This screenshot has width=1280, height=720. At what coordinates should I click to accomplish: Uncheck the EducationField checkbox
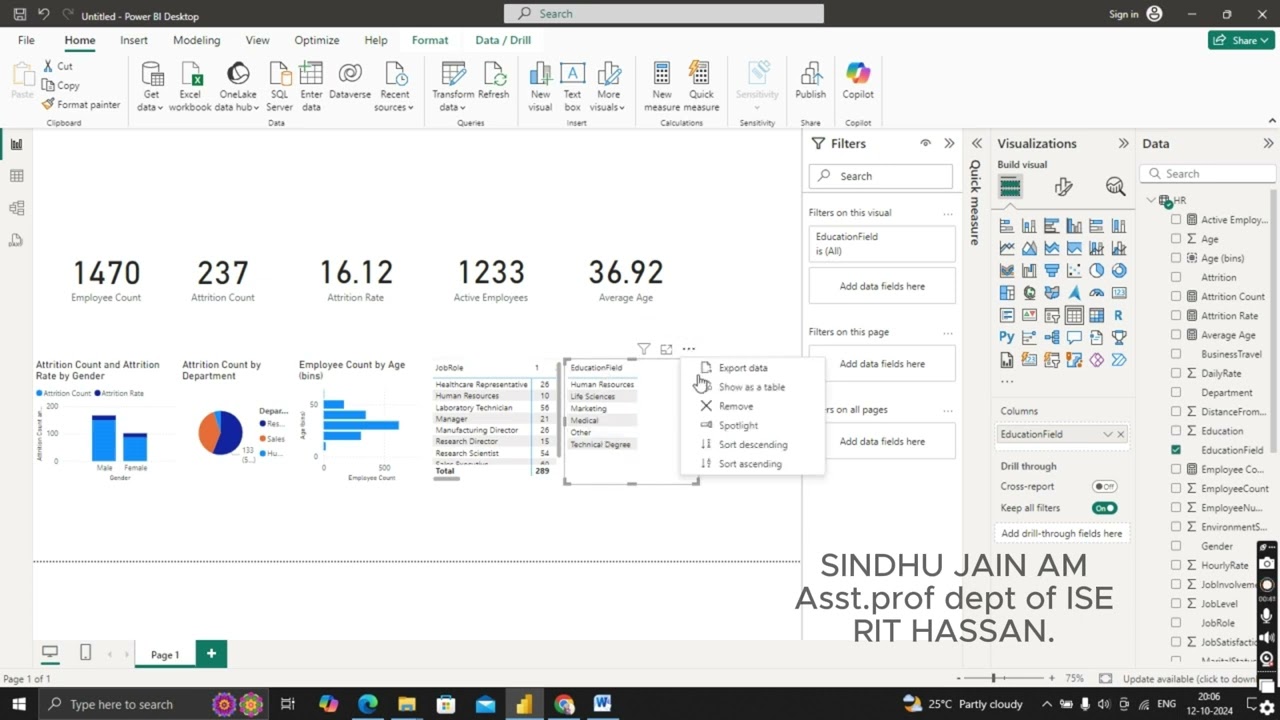[1176, 450]
